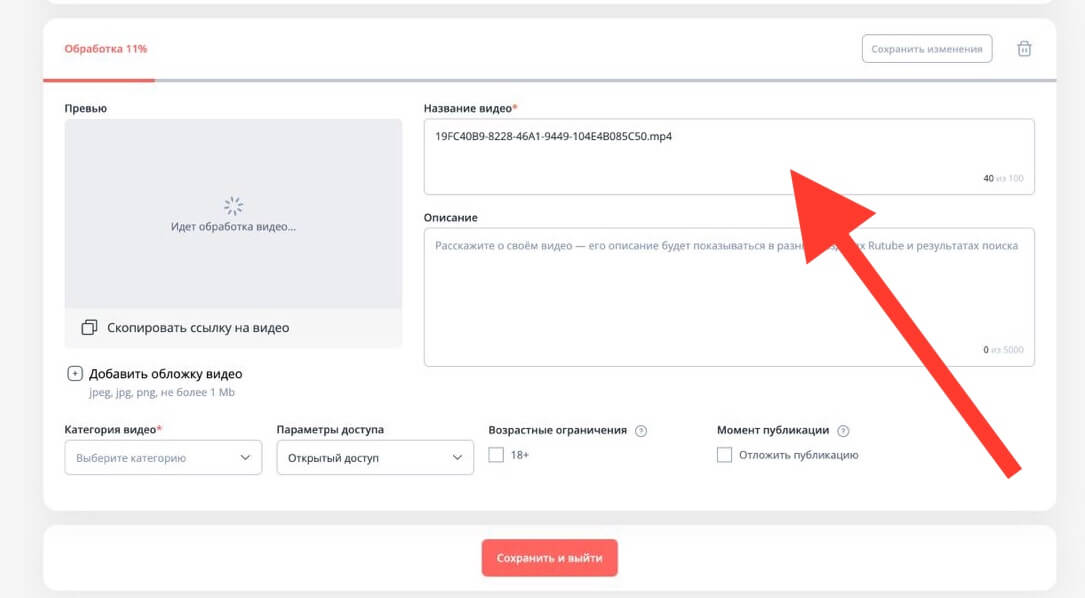Click the loading spinner in preview area

233,206
